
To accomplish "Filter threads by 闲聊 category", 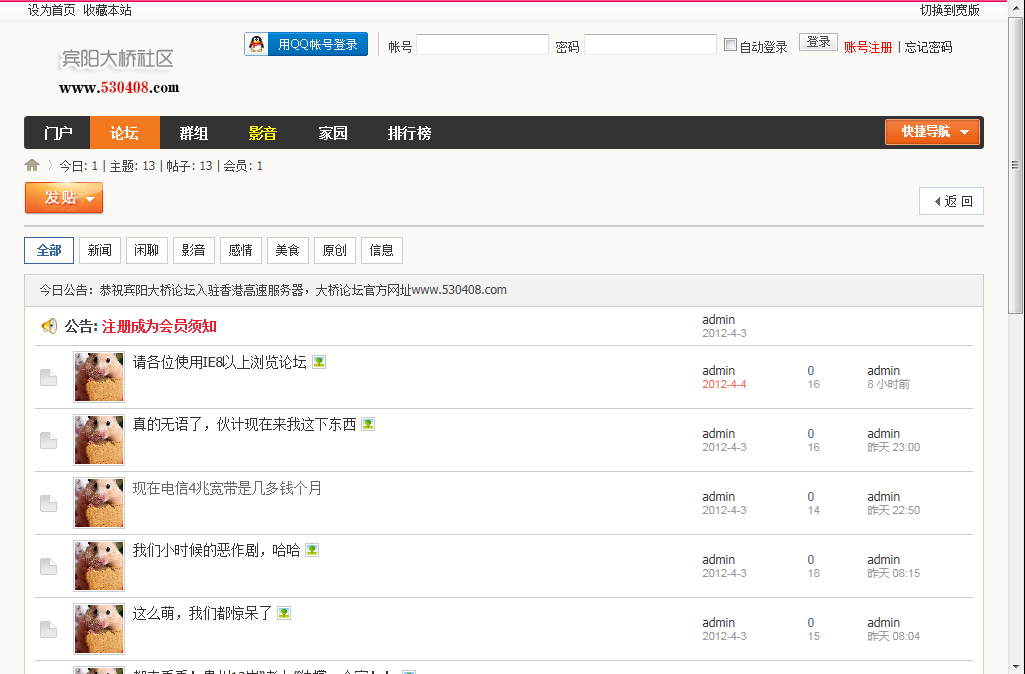I will pyautogui.click(x=146, y=250).
